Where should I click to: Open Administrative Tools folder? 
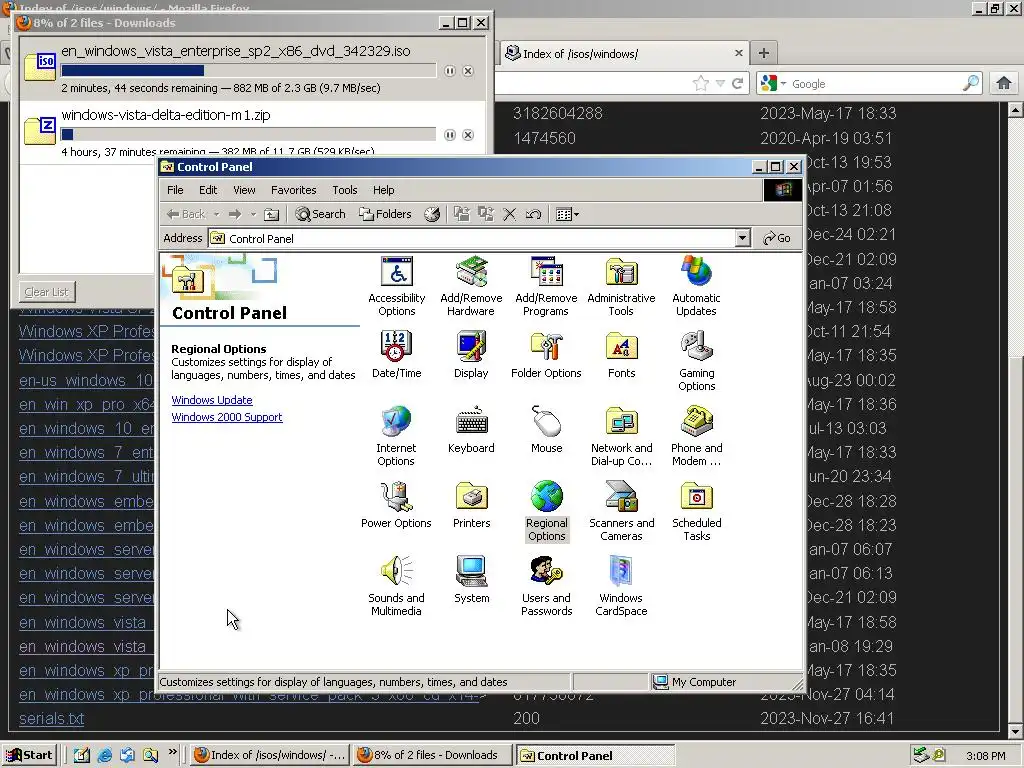(621, 287)
